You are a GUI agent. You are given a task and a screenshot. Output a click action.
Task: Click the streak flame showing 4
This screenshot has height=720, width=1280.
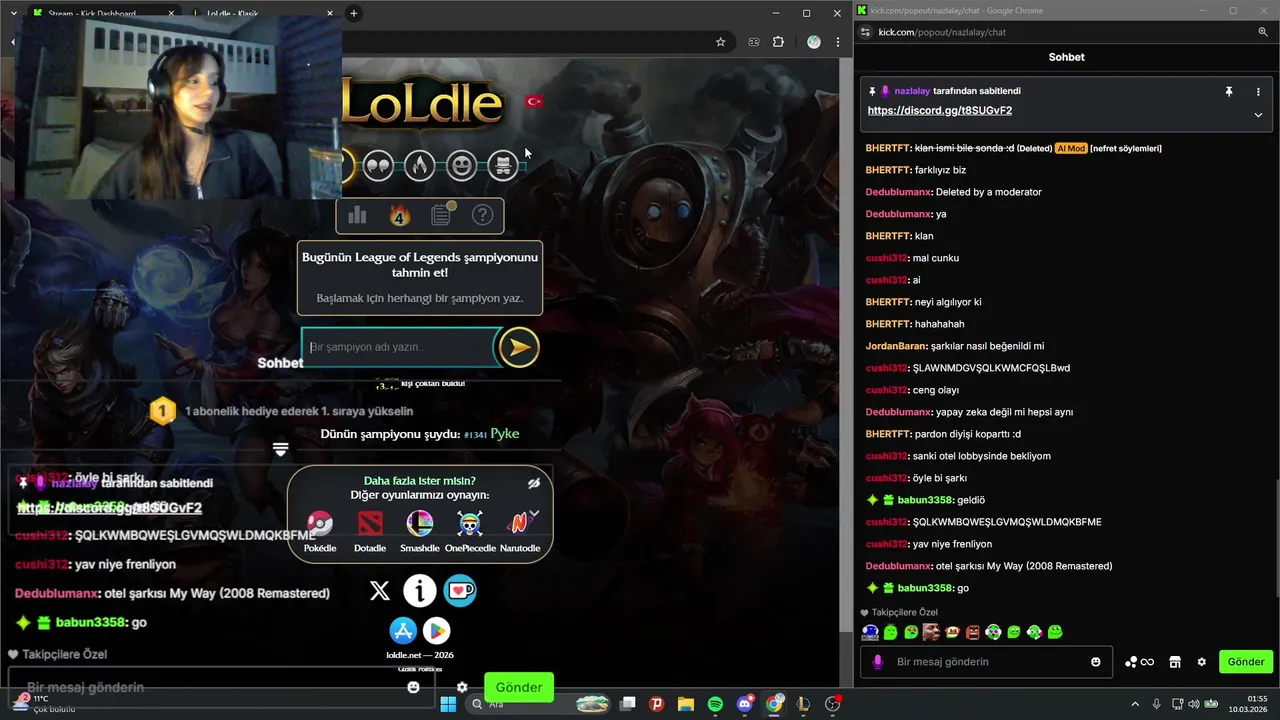[x=399, y=215]
